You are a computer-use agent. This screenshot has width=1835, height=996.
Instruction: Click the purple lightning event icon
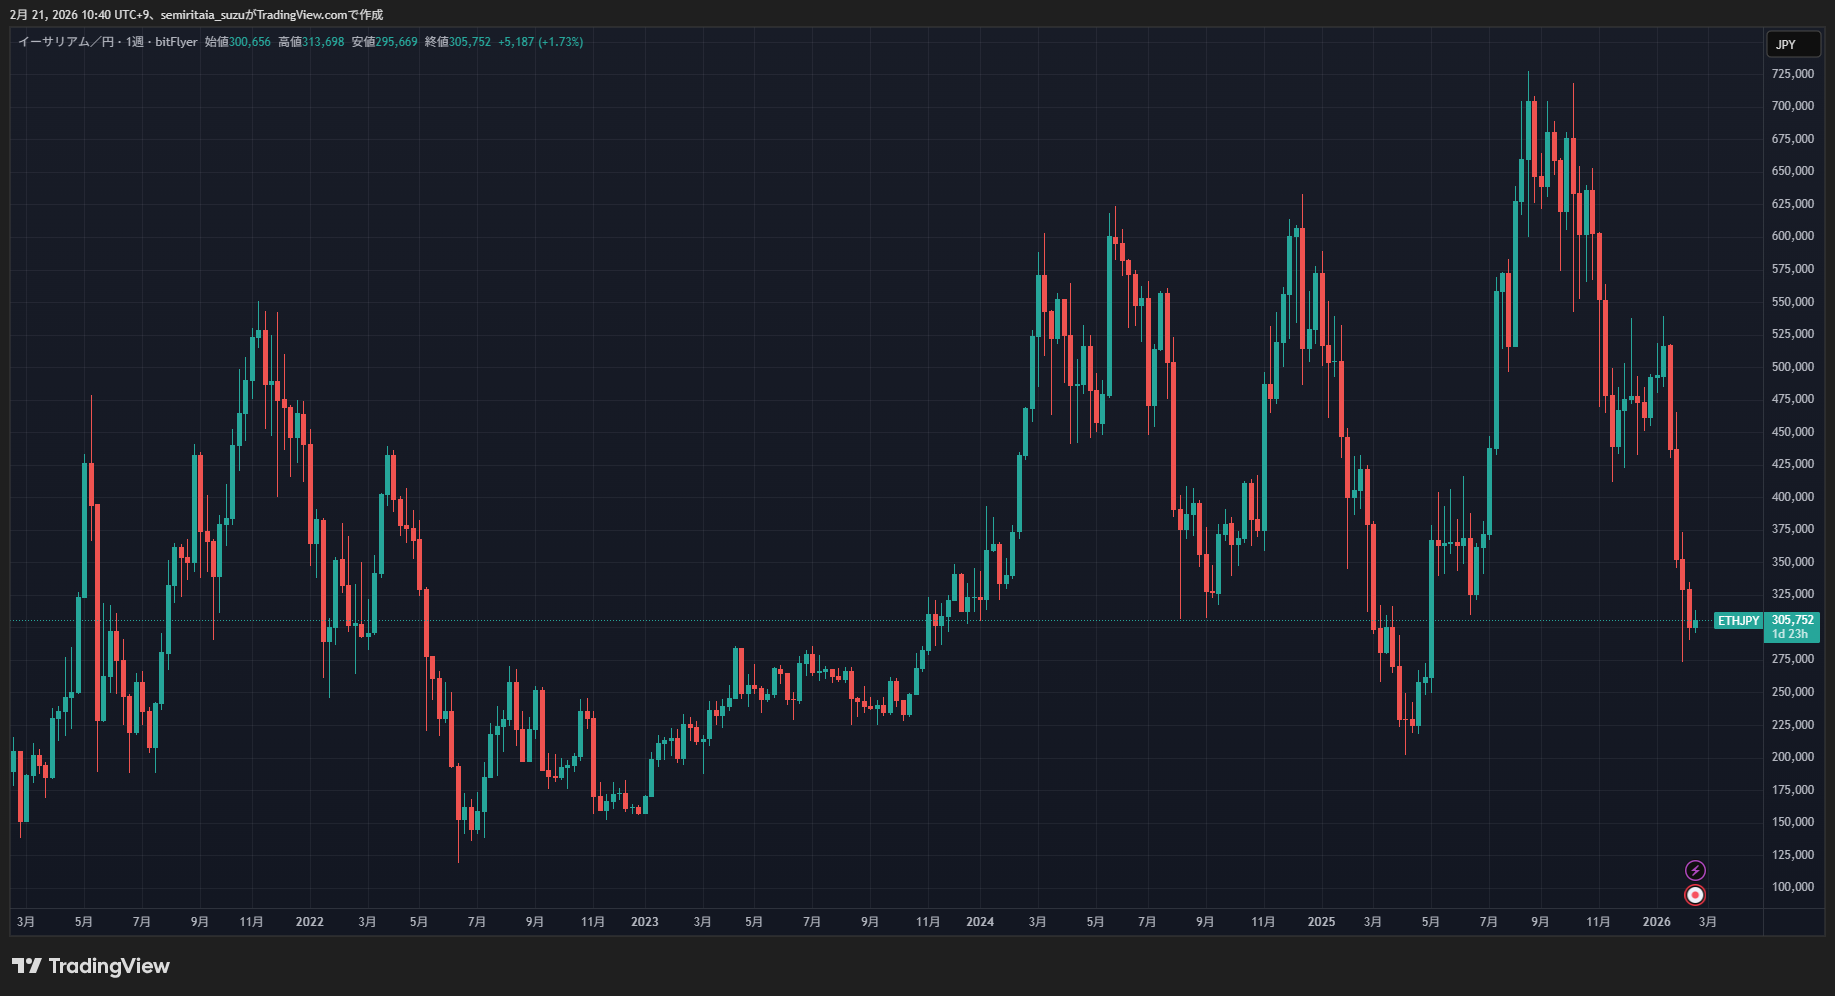(x=1695, y=870)
